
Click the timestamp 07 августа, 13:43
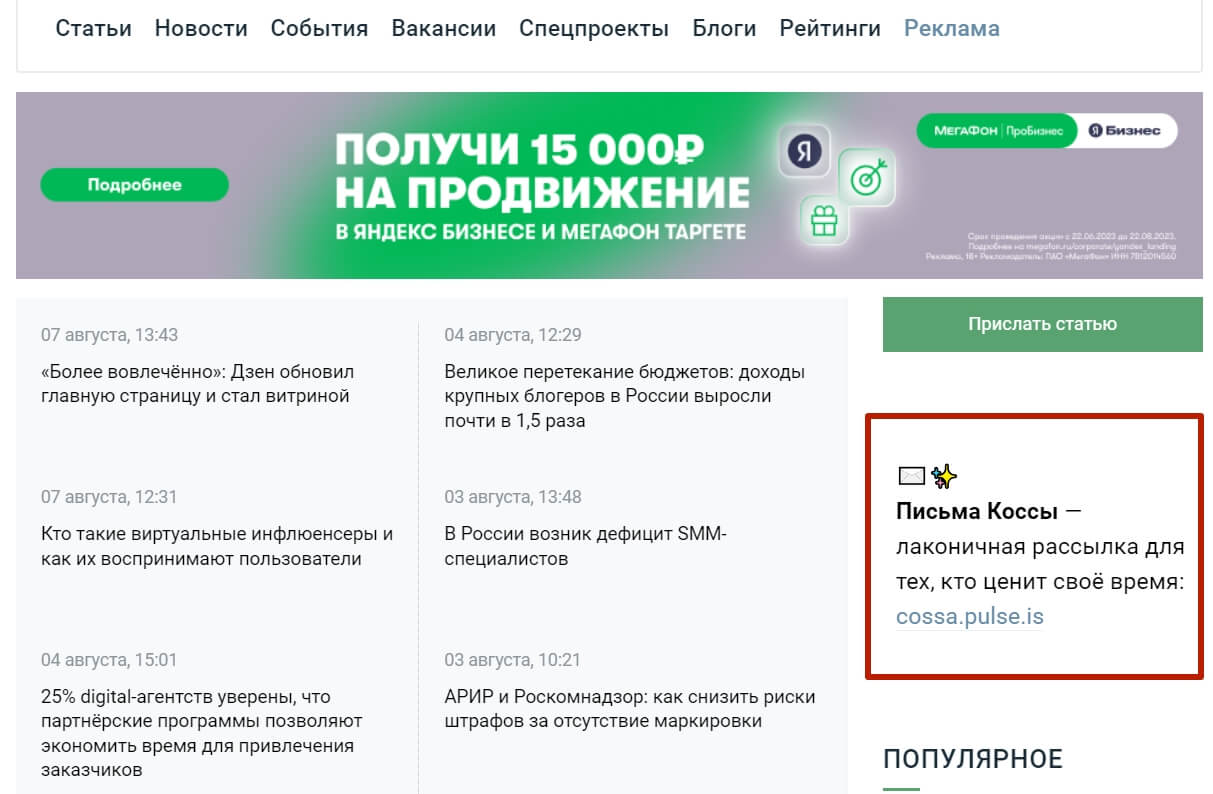coord(110,335)
